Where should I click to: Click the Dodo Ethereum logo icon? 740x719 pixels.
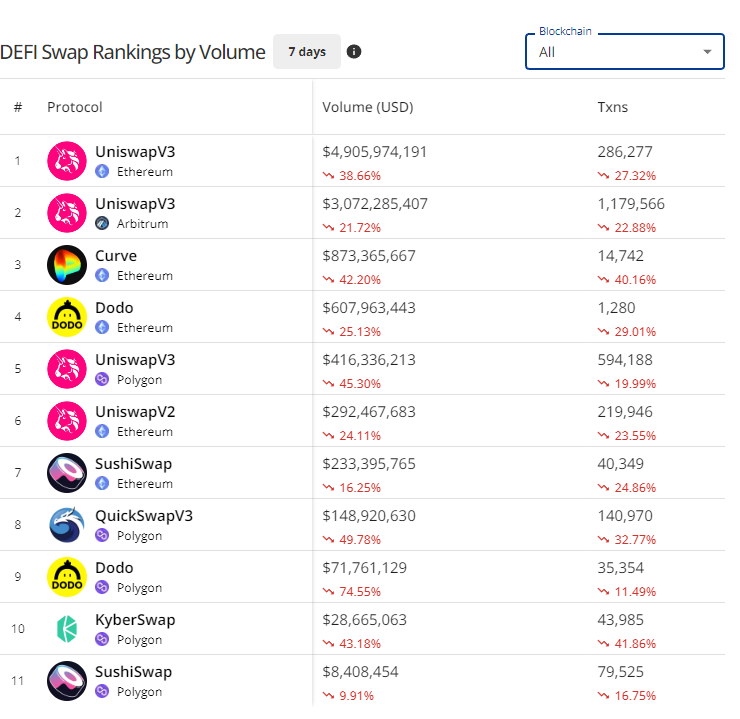pyautogui.click(x=67, y=317)
